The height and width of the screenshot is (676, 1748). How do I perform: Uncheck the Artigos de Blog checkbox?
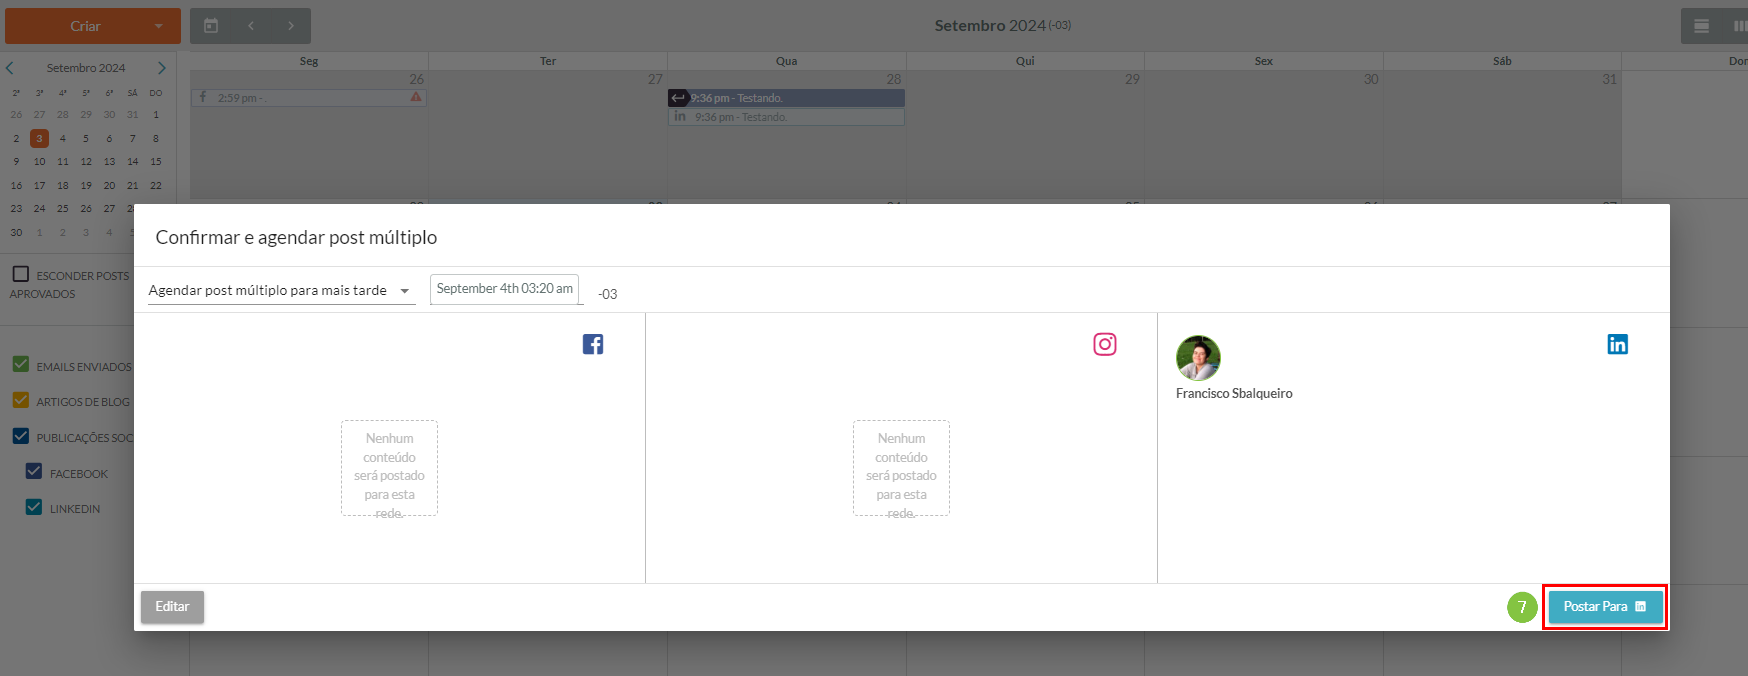pos(20,400)
